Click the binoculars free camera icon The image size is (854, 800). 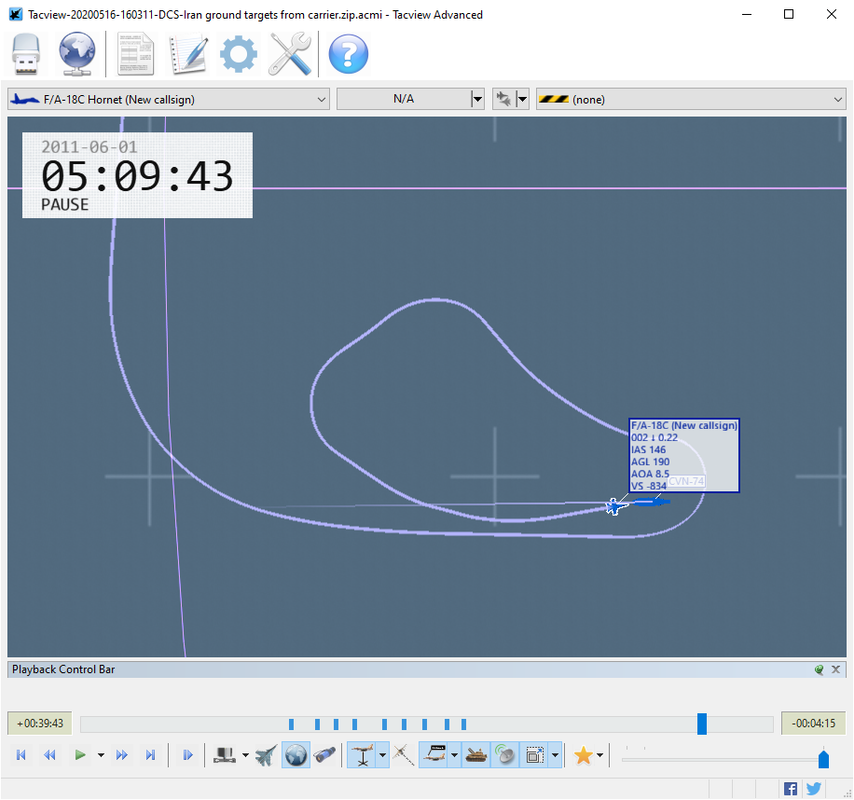click(325, 755)
